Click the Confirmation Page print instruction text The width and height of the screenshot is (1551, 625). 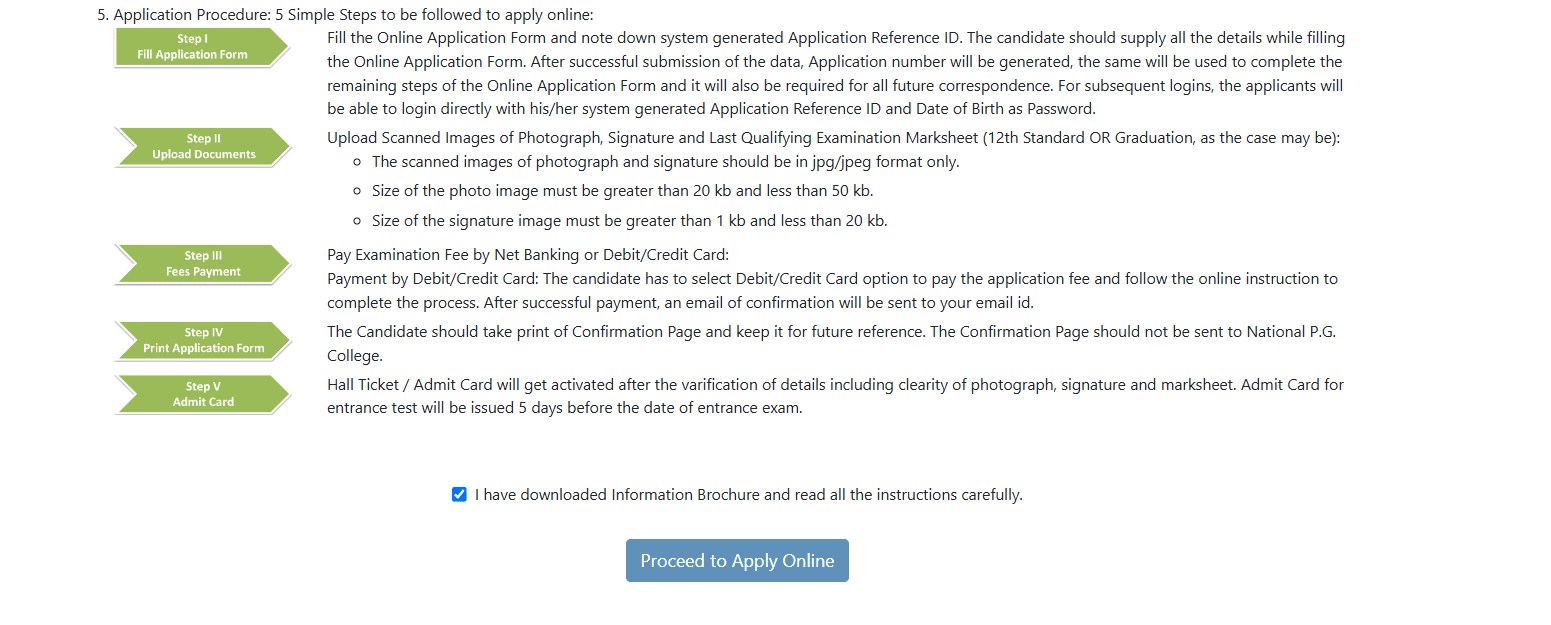[x=831, y=332]
